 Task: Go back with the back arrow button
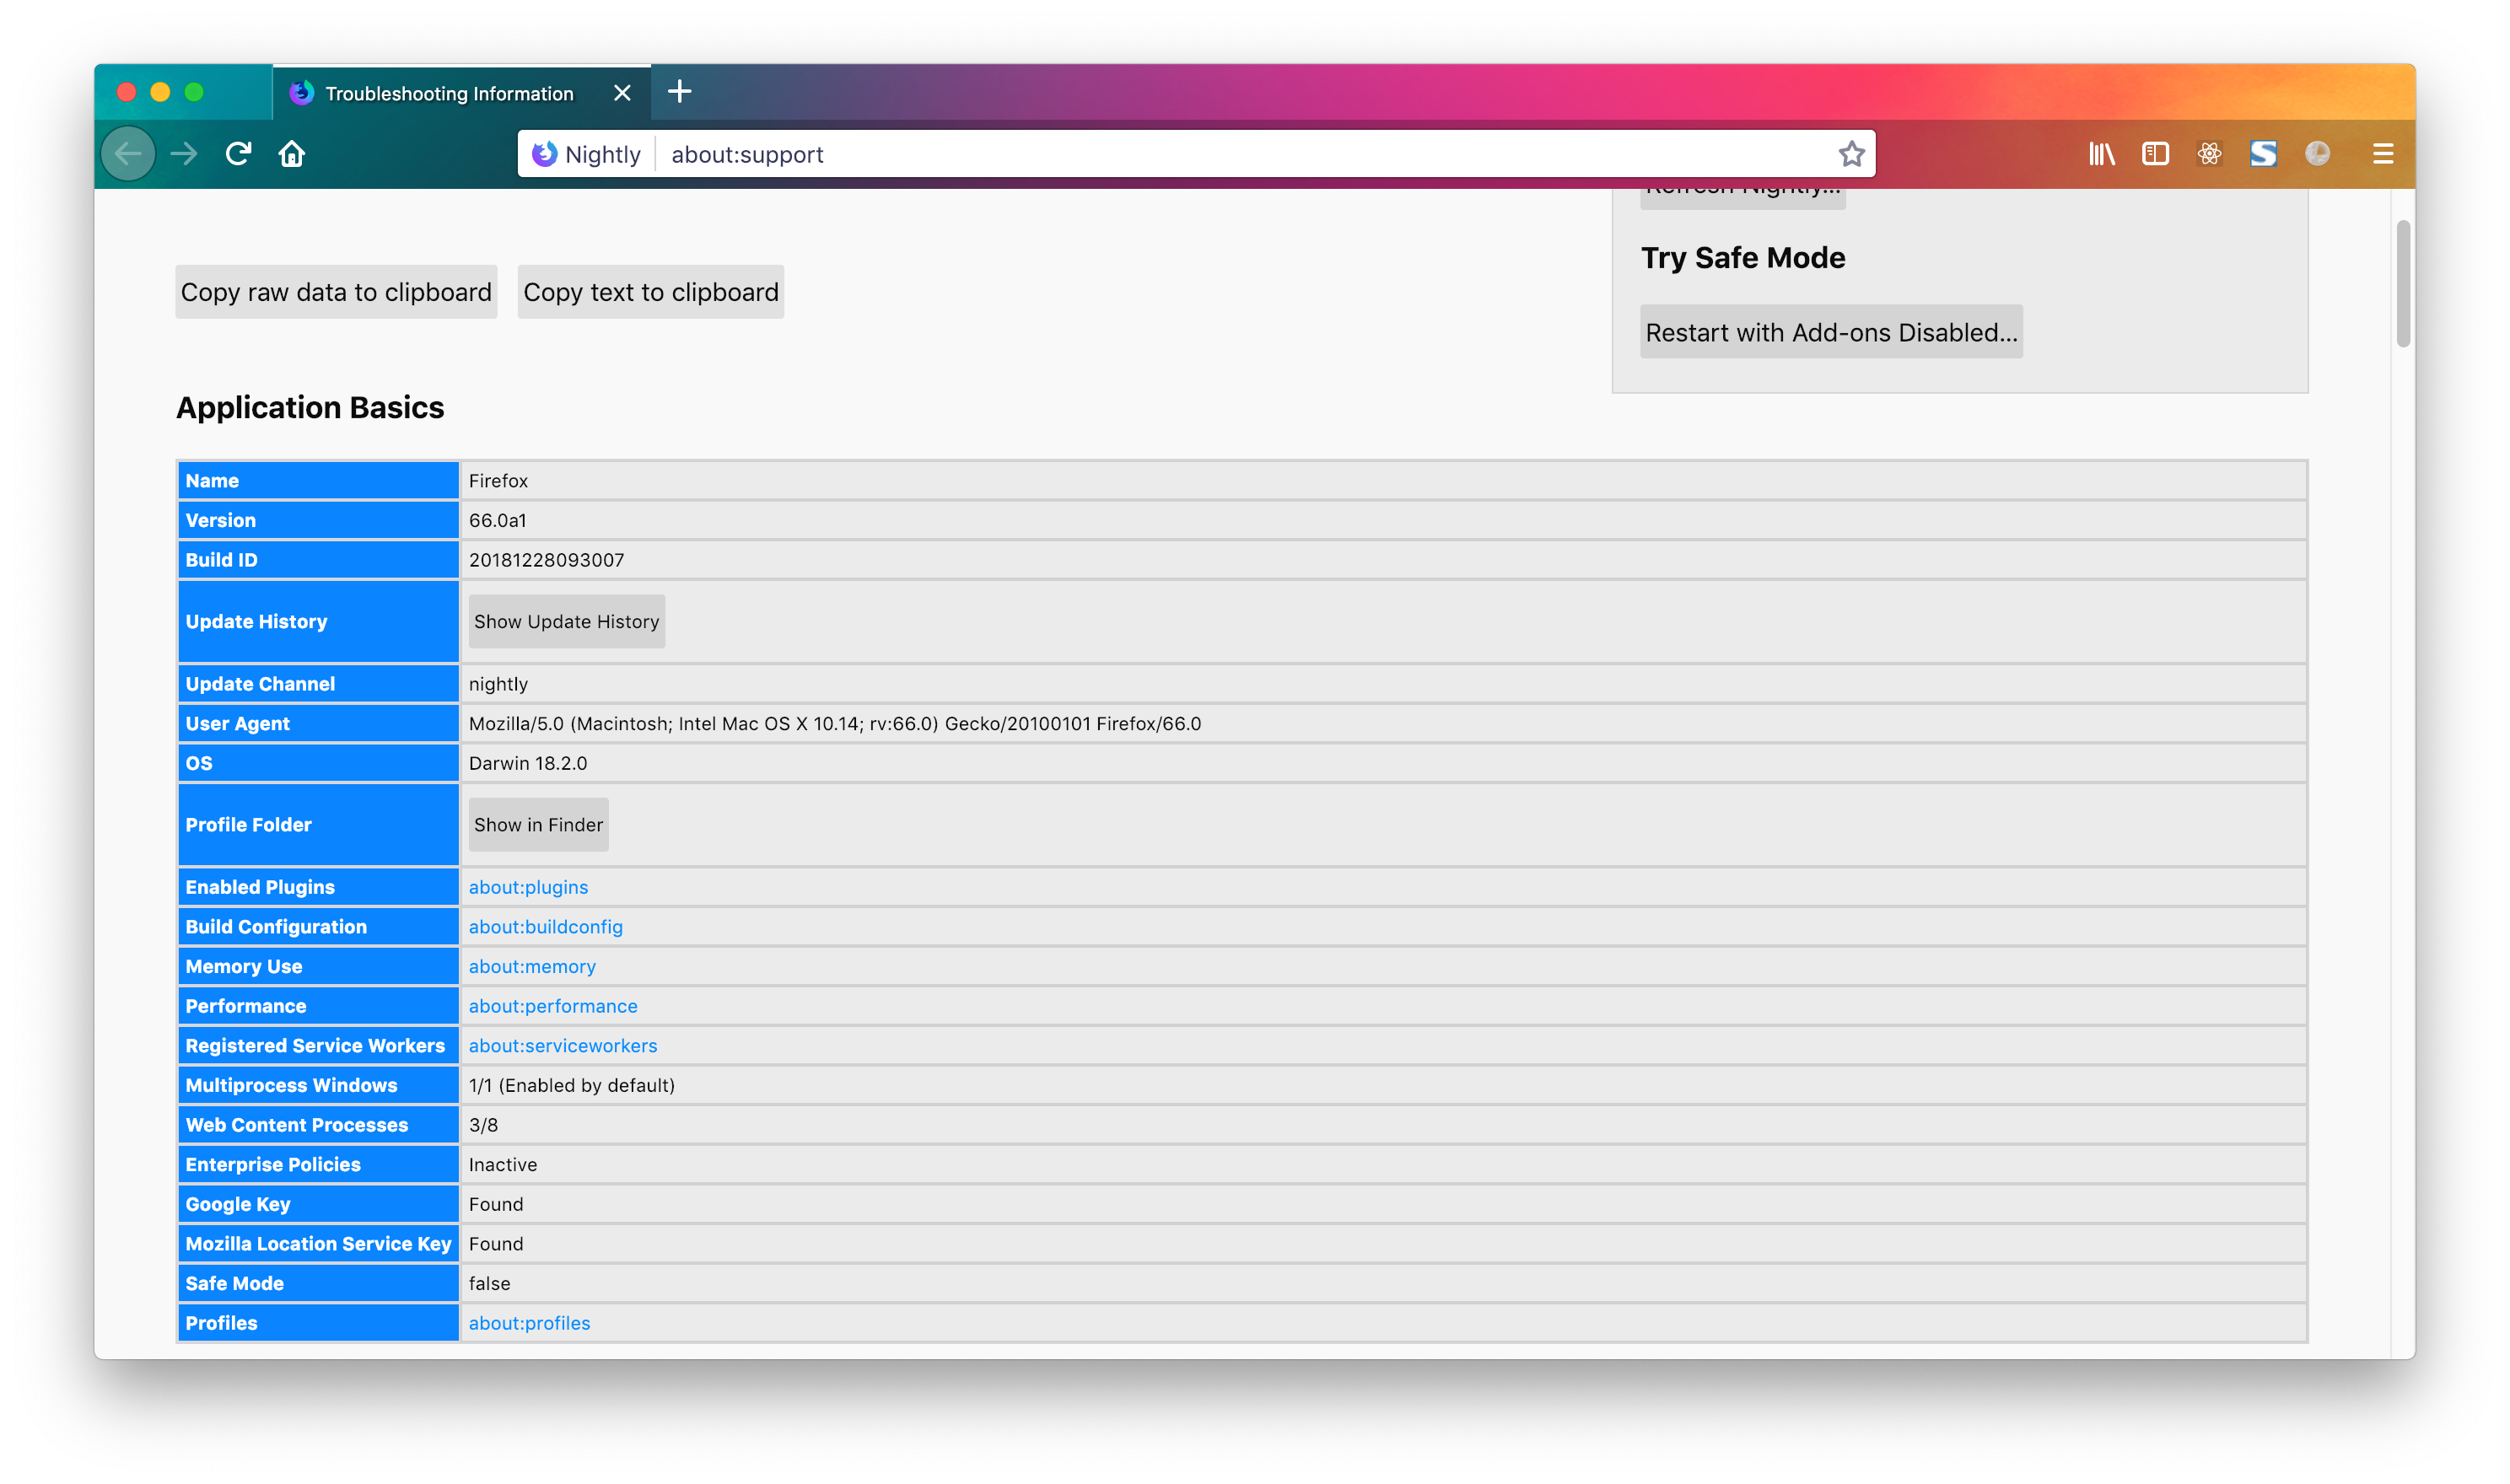click(x=128, y=154)
